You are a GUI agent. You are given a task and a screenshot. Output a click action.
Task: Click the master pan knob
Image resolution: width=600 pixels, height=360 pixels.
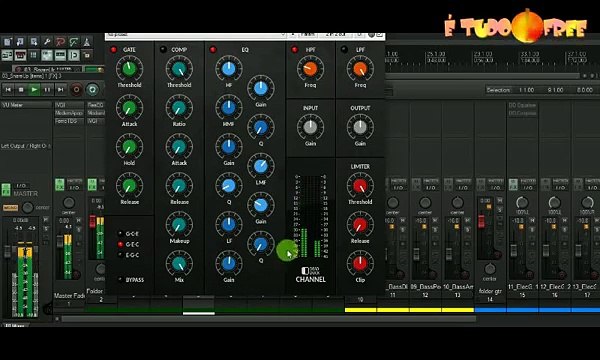coord(28,207)
